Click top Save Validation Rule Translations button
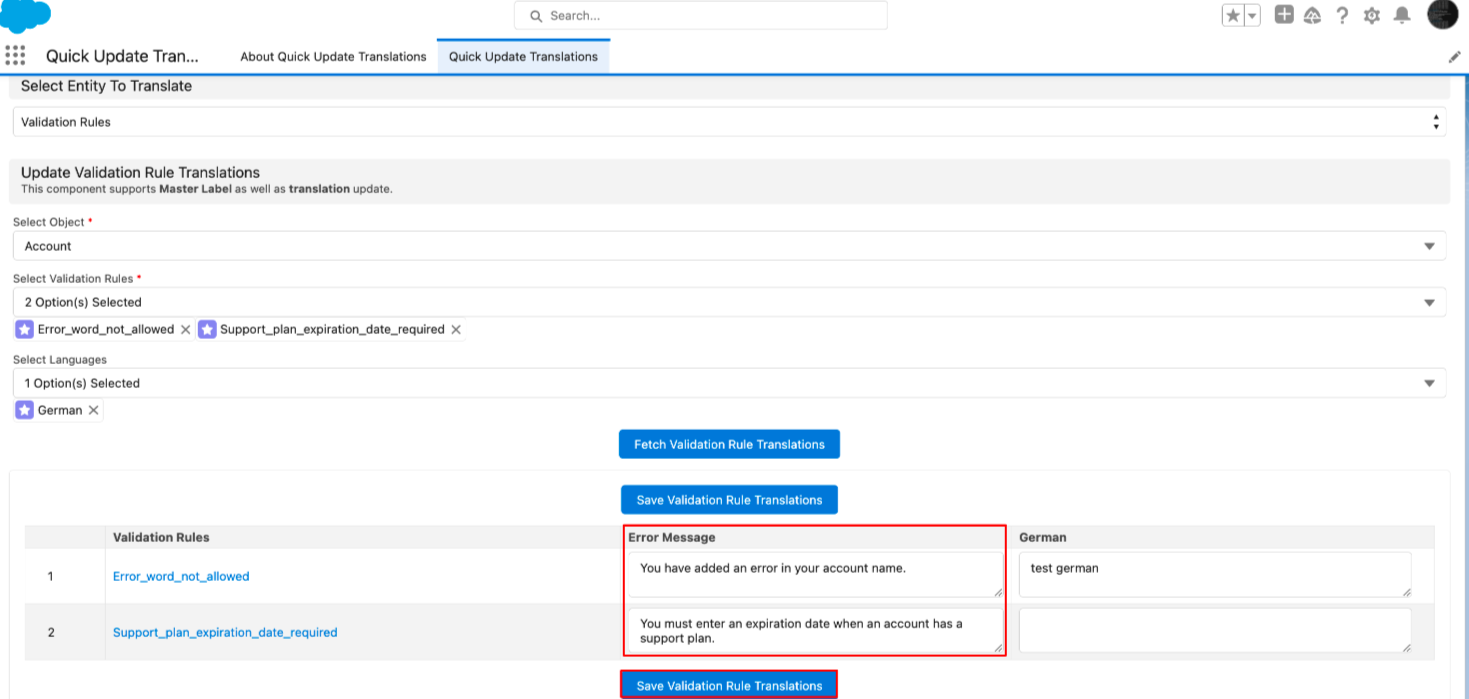Image resolution: width=1469 pixels, height=699 pixels. pos(729,500)
